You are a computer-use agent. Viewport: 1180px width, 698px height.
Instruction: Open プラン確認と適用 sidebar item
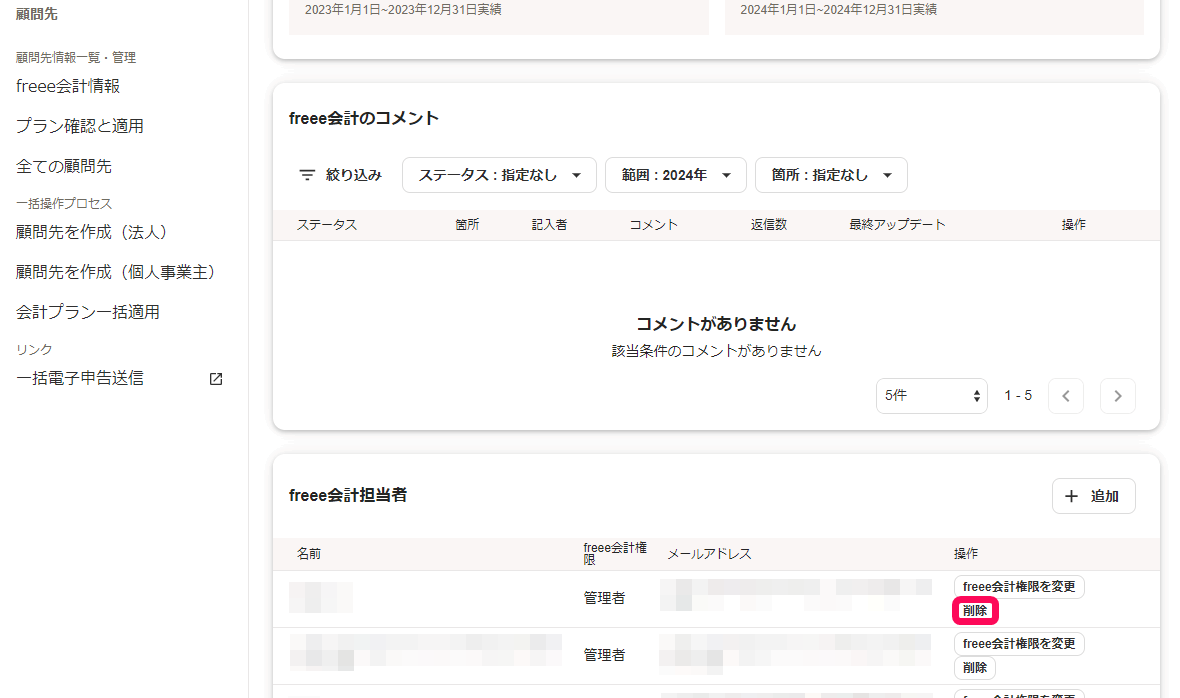[x=80, y=126]
